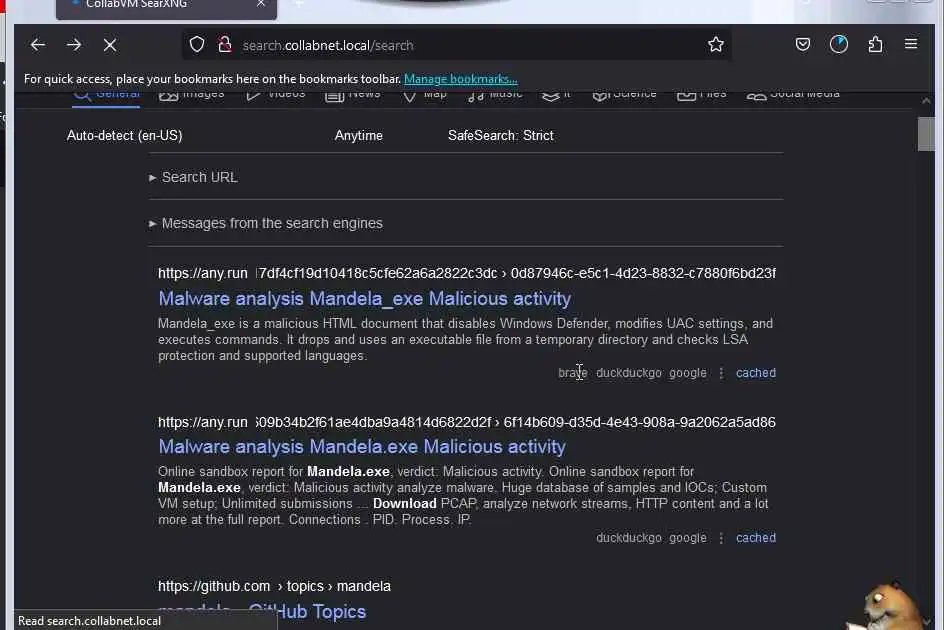Viewport: 944px width, 630px height.
Task: Click the 'Read search.collabnet.local' status text
Action: [x=89, y=621]
